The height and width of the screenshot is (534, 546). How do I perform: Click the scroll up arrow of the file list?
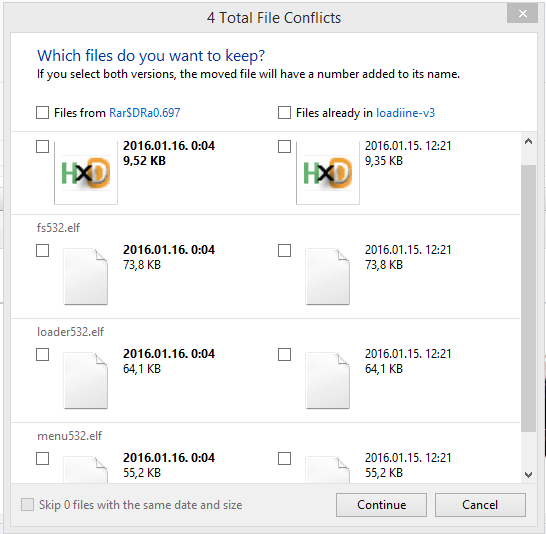tap(528, 141)
